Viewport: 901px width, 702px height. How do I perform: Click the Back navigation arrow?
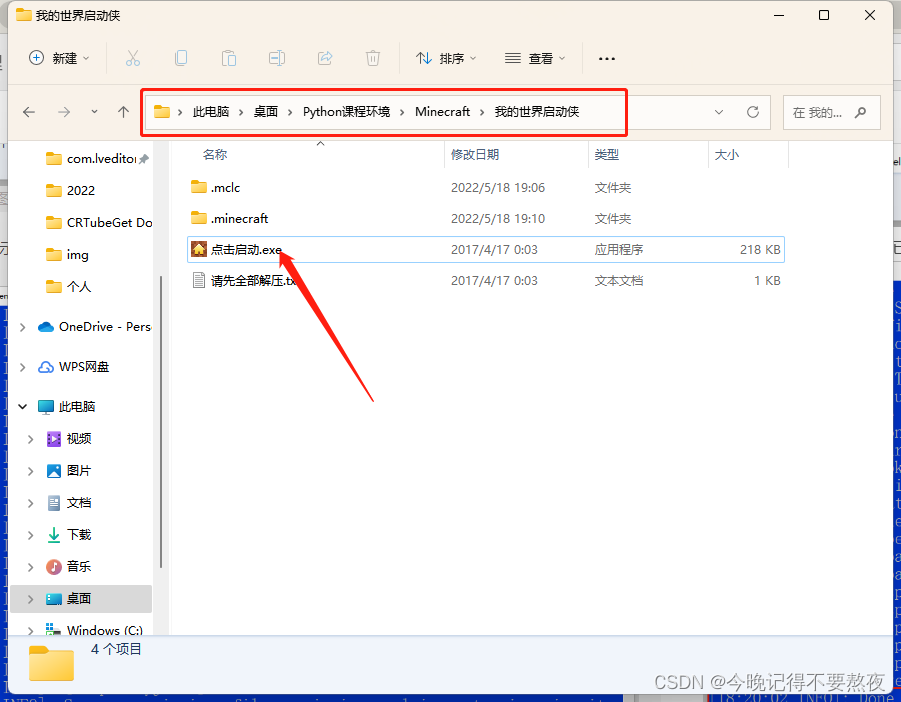point(29,112)
